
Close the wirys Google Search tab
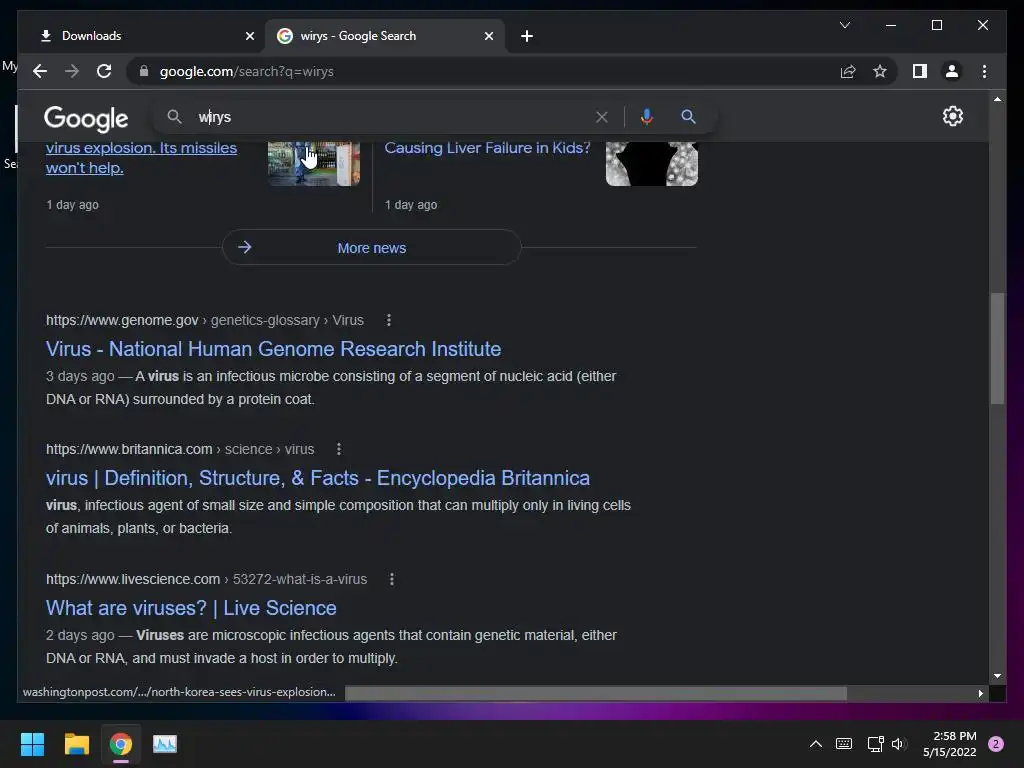click(488, 36)
